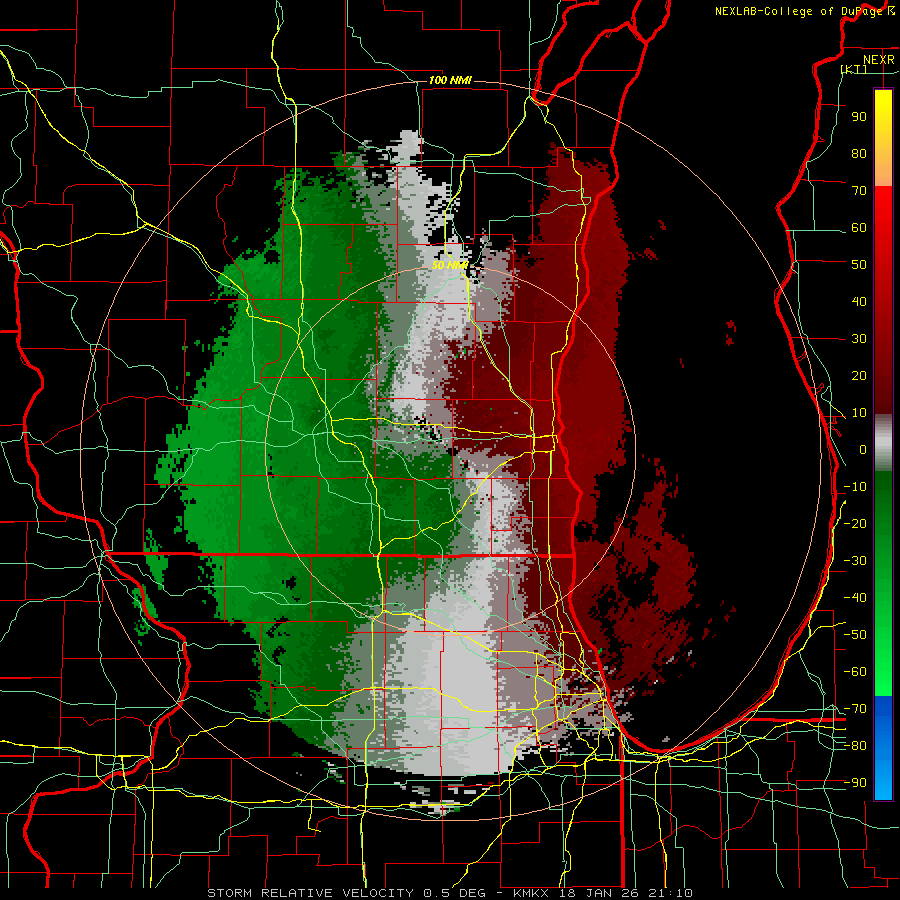Viewport: 900px width, 900px height.
Task: Click the NEXR label above the color scale
Action: [x=878, y=60]
